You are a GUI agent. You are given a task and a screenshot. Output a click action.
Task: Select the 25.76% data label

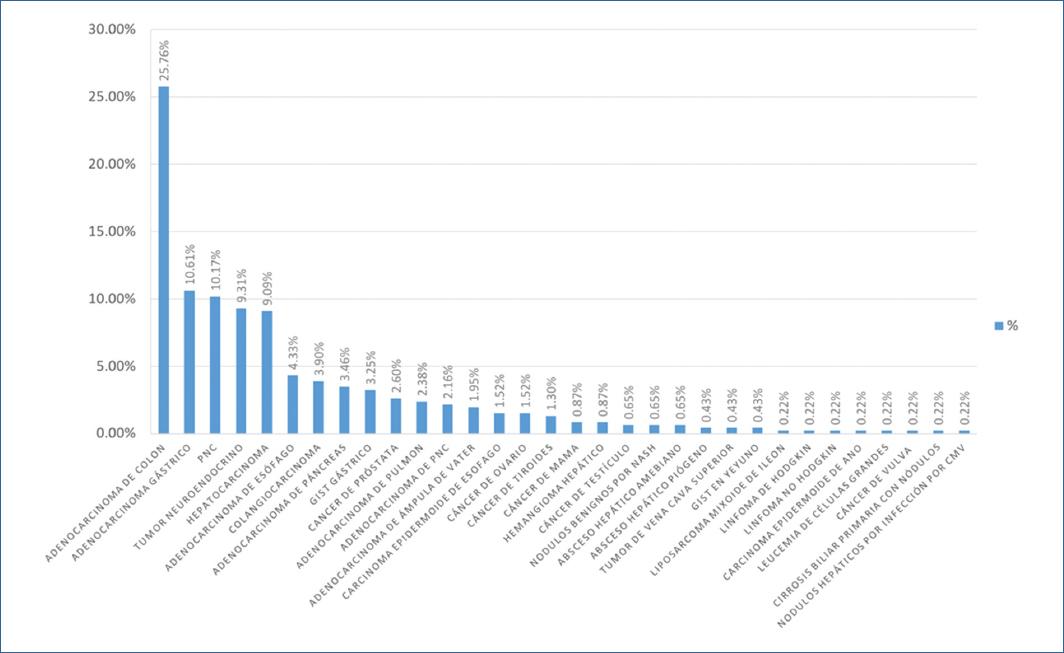(x=164, y=60)
